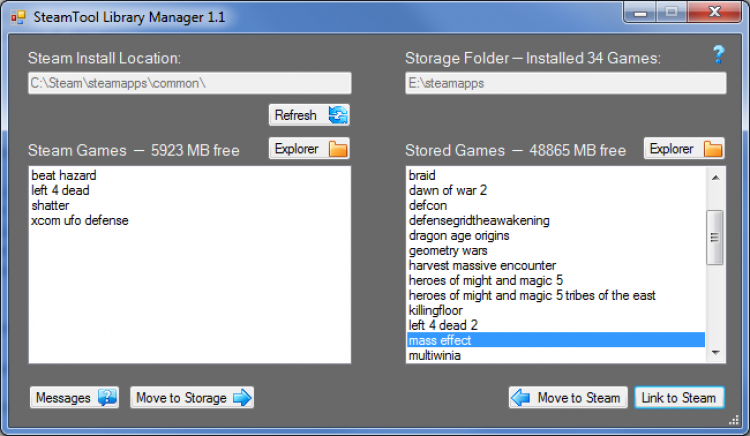Click Link to Steam button
Image resolution: width=750 pixels, height=436 pixels.
click(x=679, y=397)
